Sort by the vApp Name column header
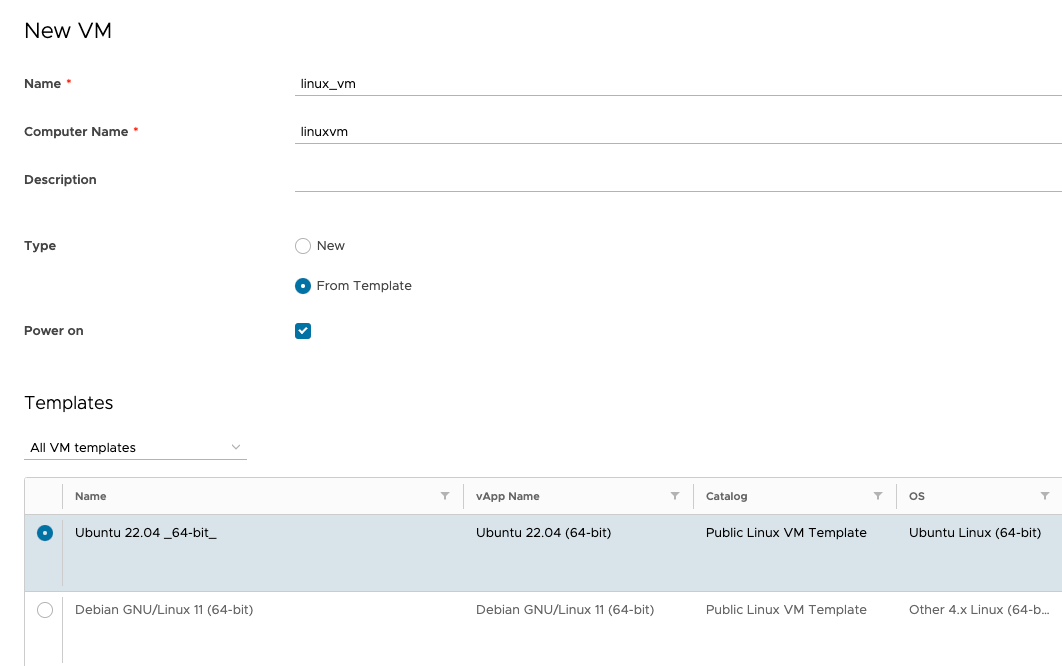This screenshot has width=1062, height=666. 508,496
